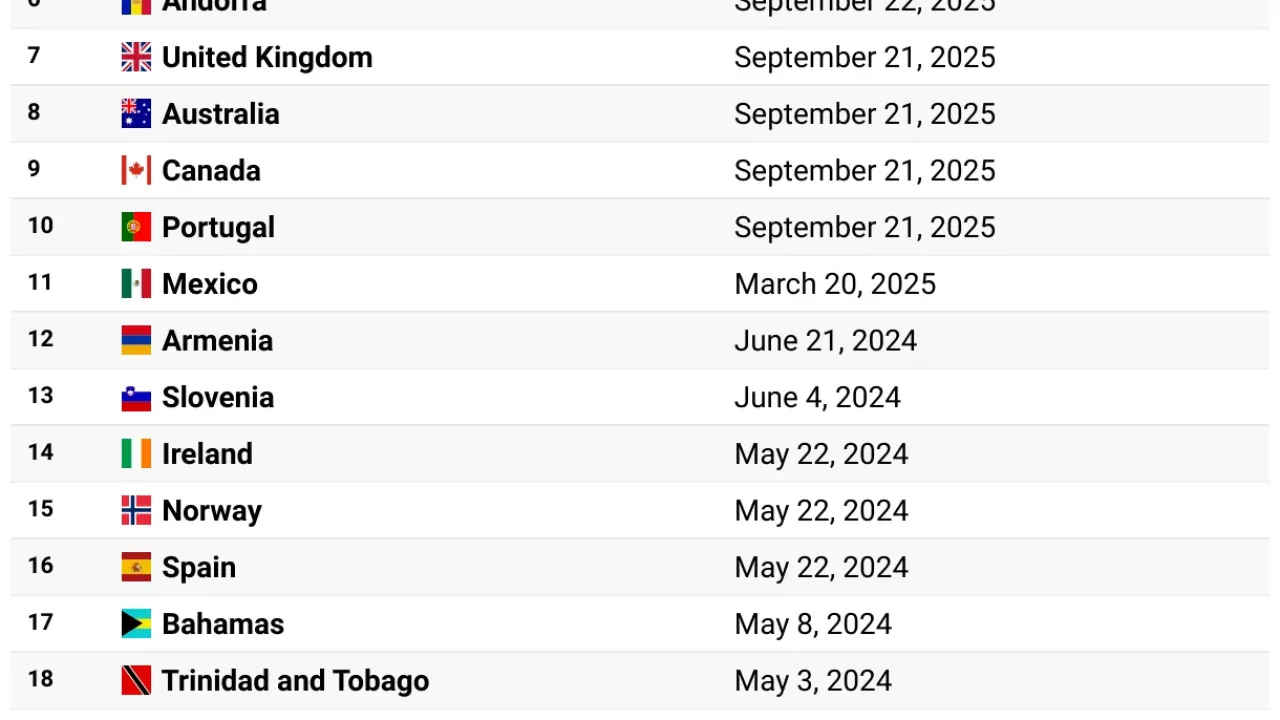The image size is (1280, 720).
Task: Select the Bahamas flag icon
Action: click(136, 624)
